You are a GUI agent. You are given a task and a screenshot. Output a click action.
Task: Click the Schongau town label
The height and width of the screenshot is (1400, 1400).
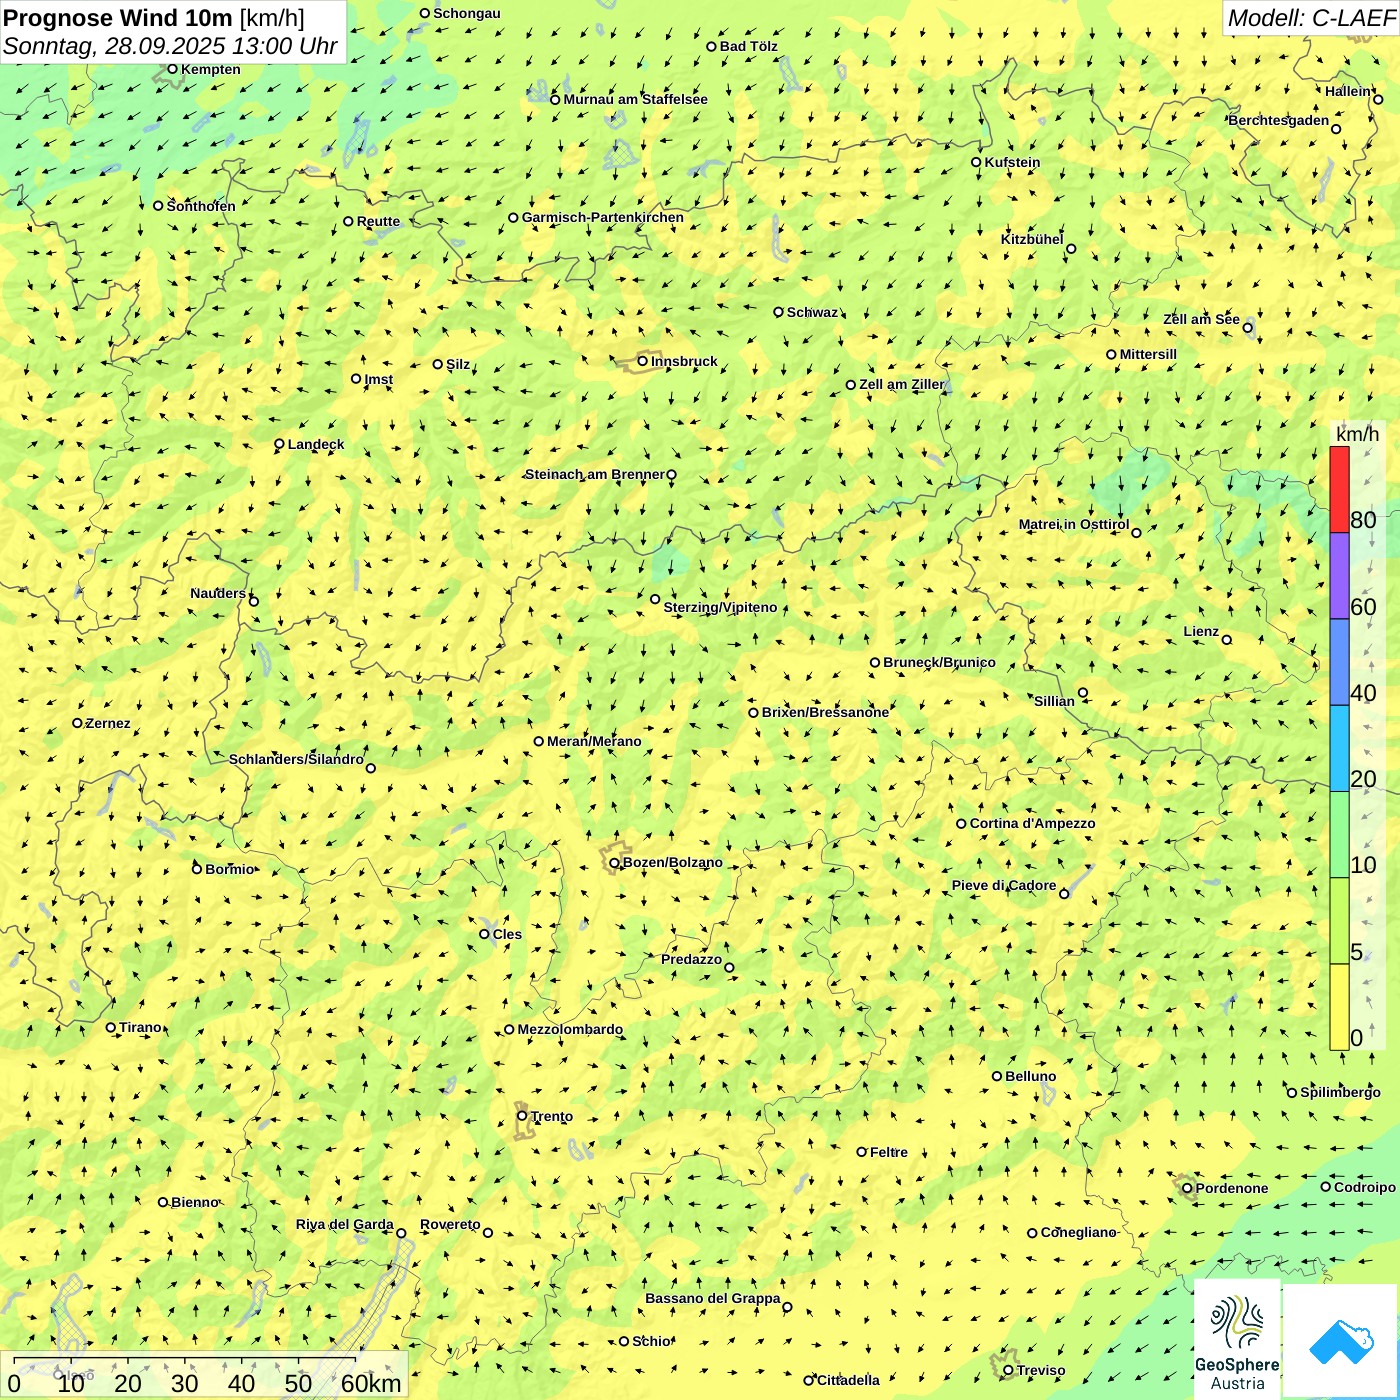pyautogui.click(x=467, y=13)
